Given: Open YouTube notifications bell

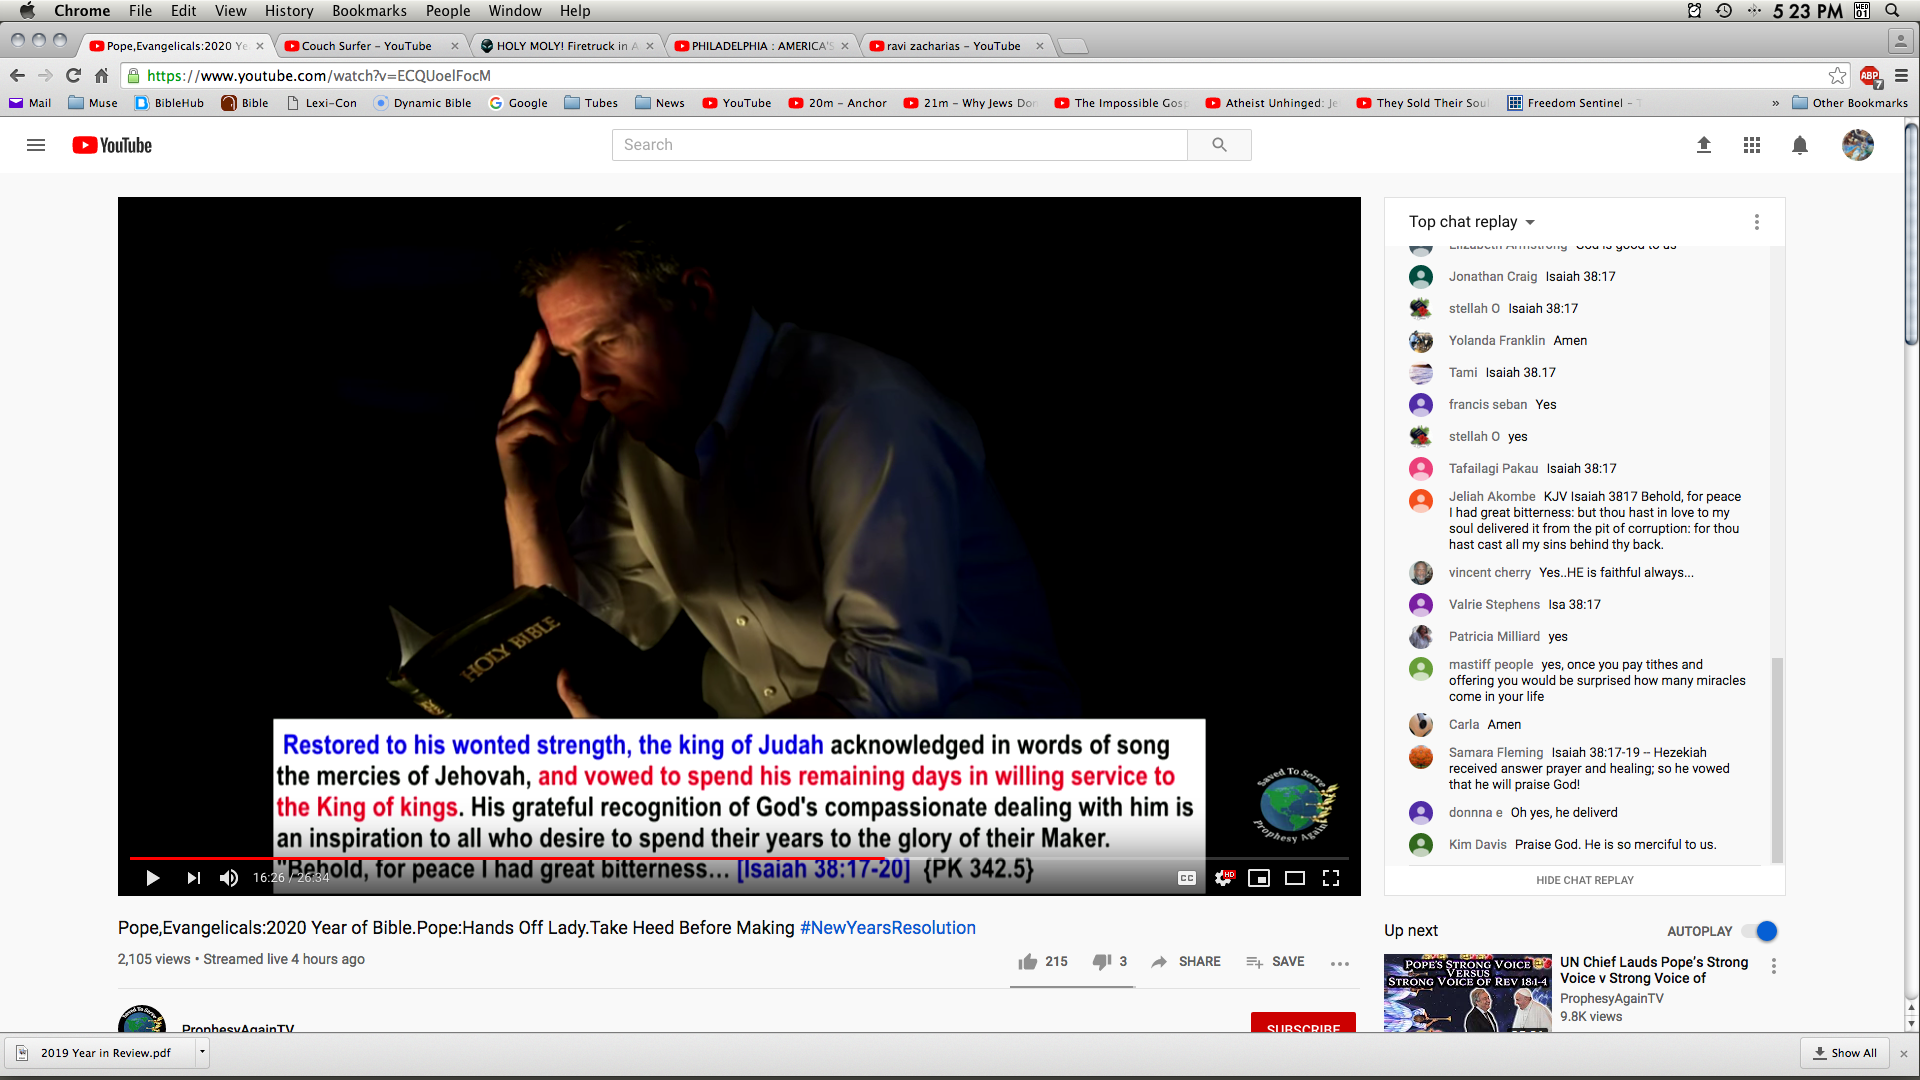Looking at the screenshot, I should [1800, 145].
